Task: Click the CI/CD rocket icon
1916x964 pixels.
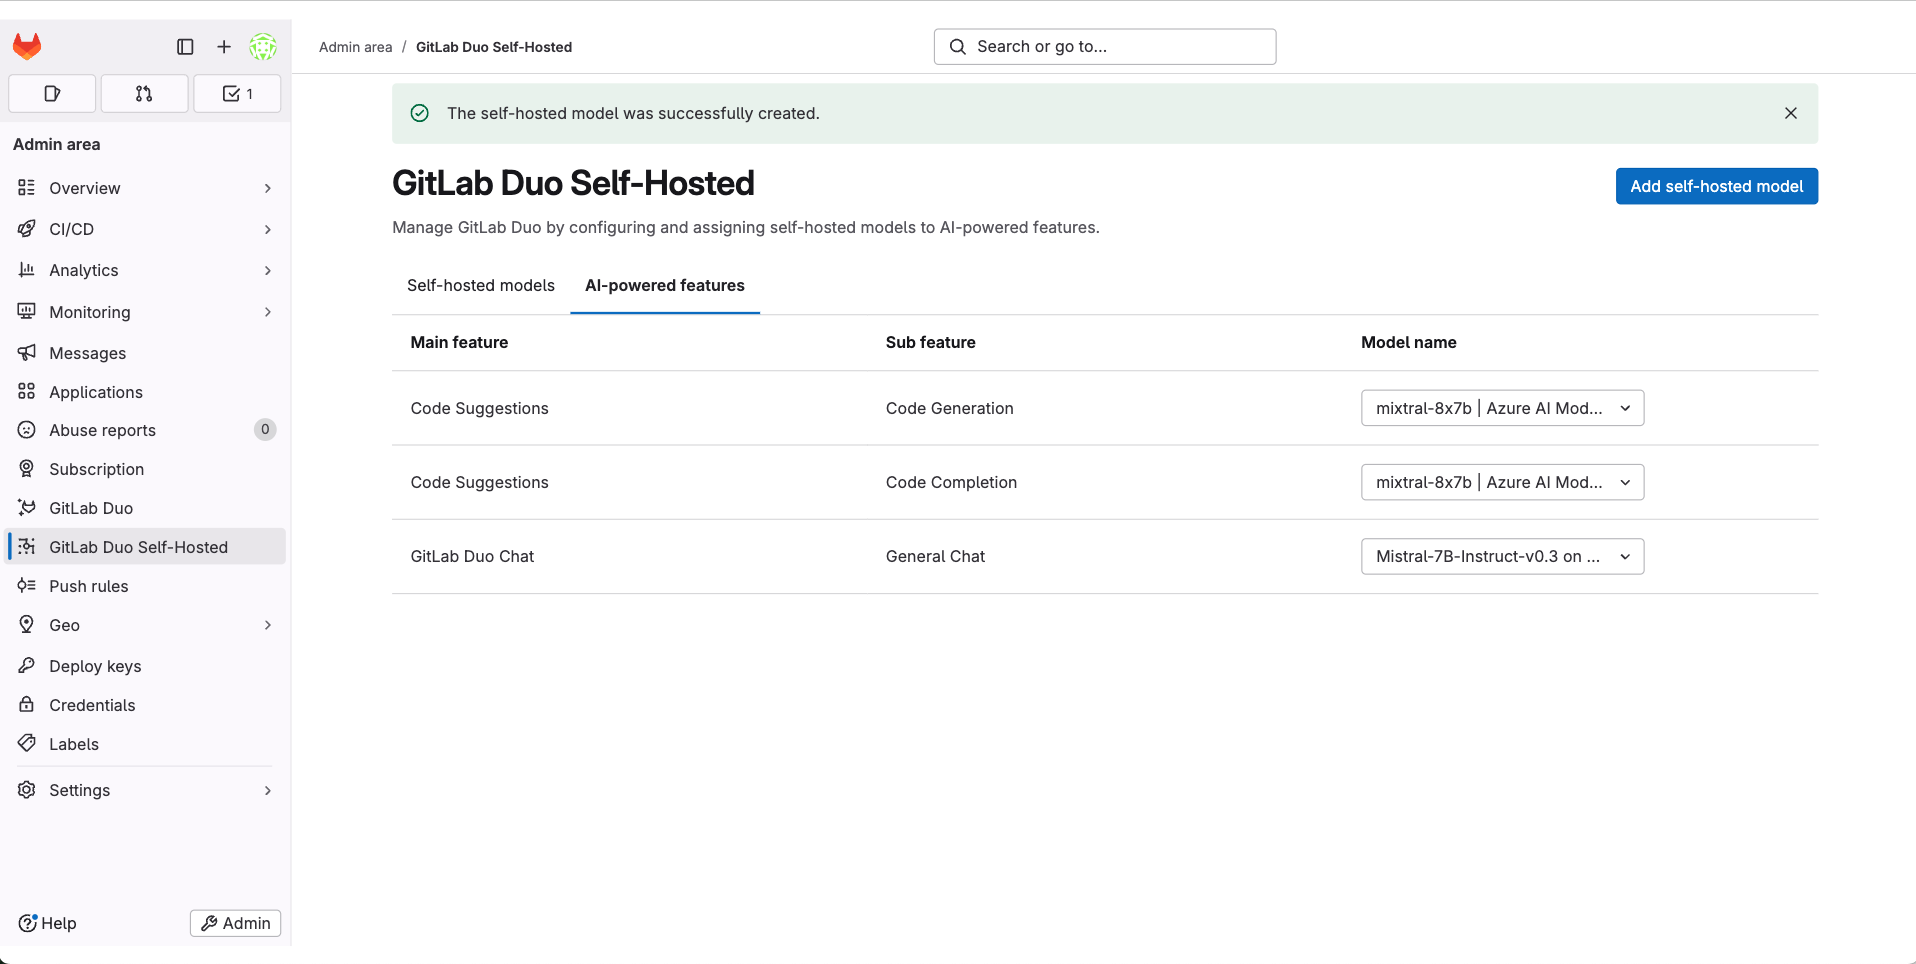Action: click(x=27, y=229)
